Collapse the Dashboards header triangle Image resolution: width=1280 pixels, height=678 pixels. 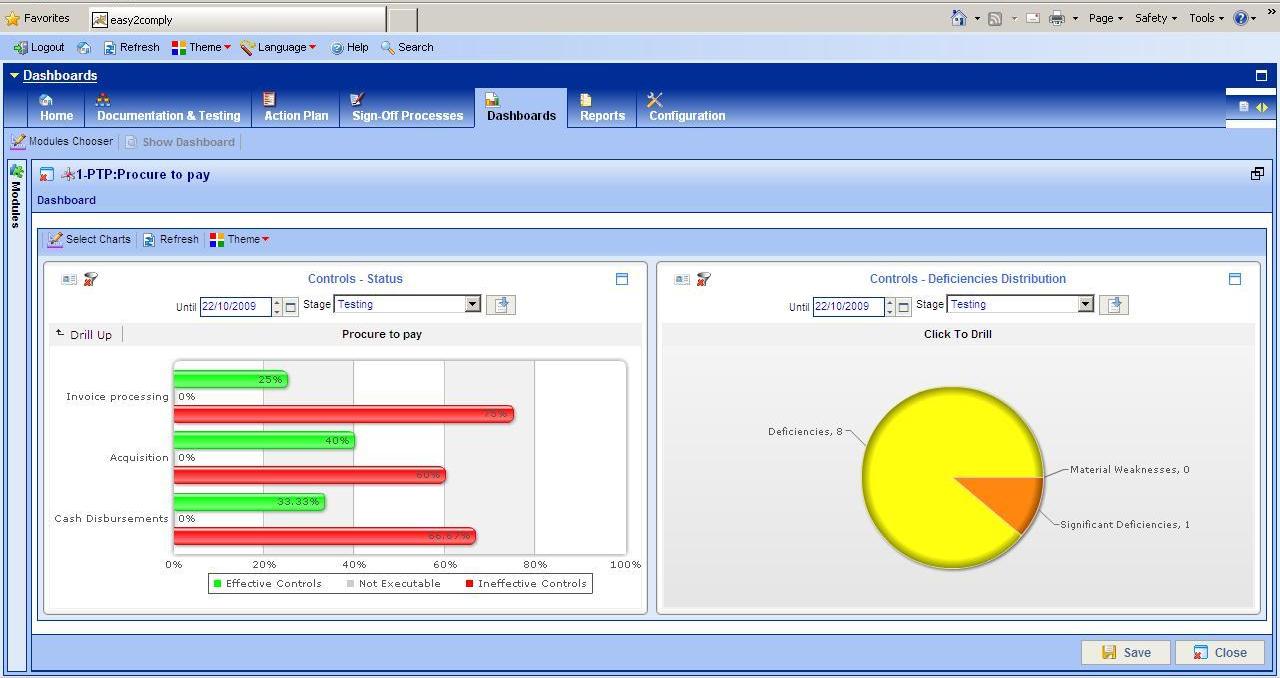[14, 76]
